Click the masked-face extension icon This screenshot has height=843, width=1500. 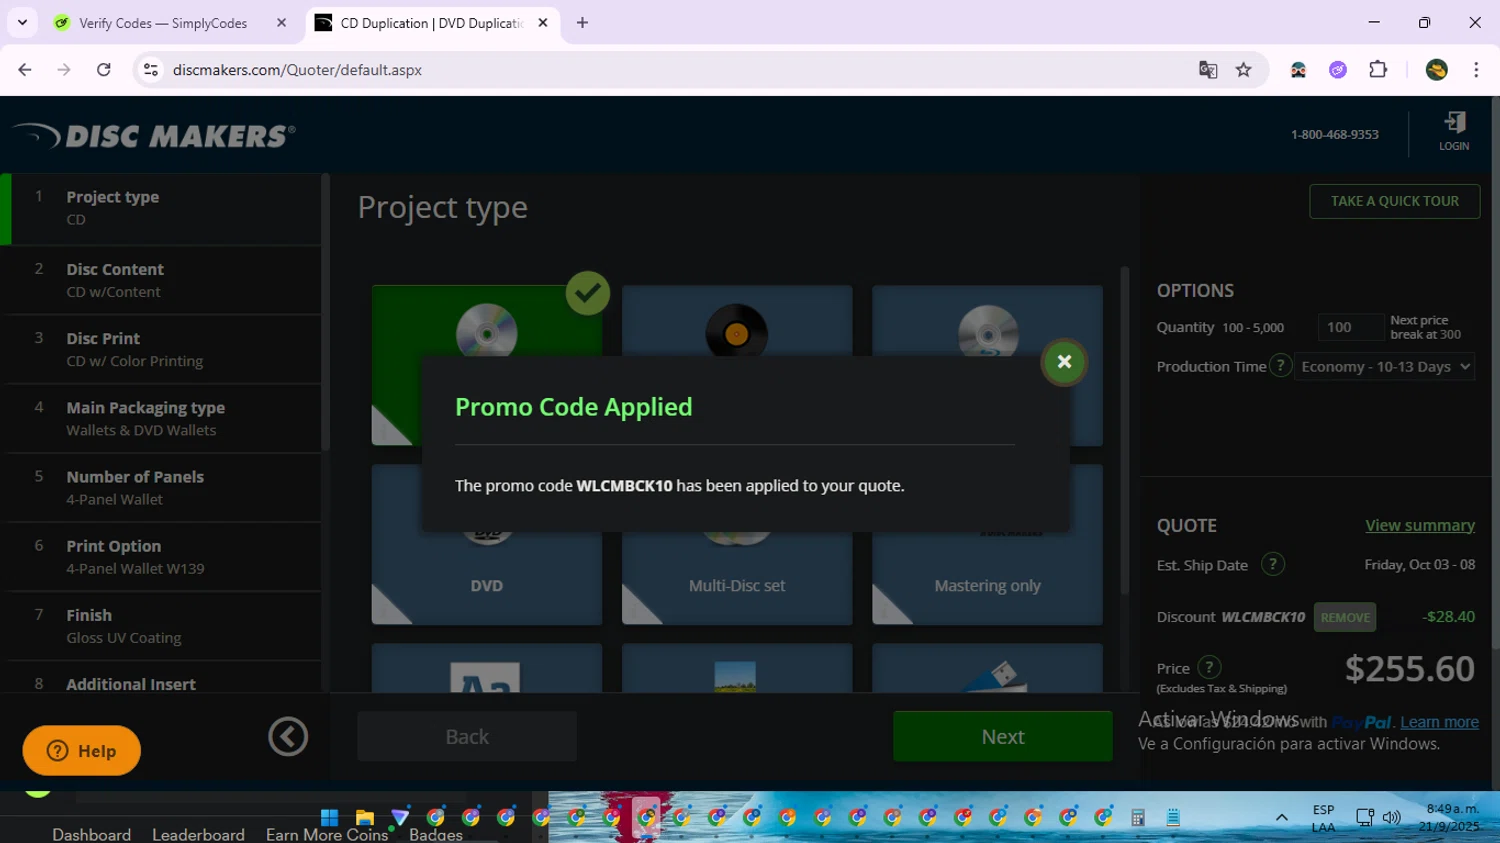(1298, 70)
